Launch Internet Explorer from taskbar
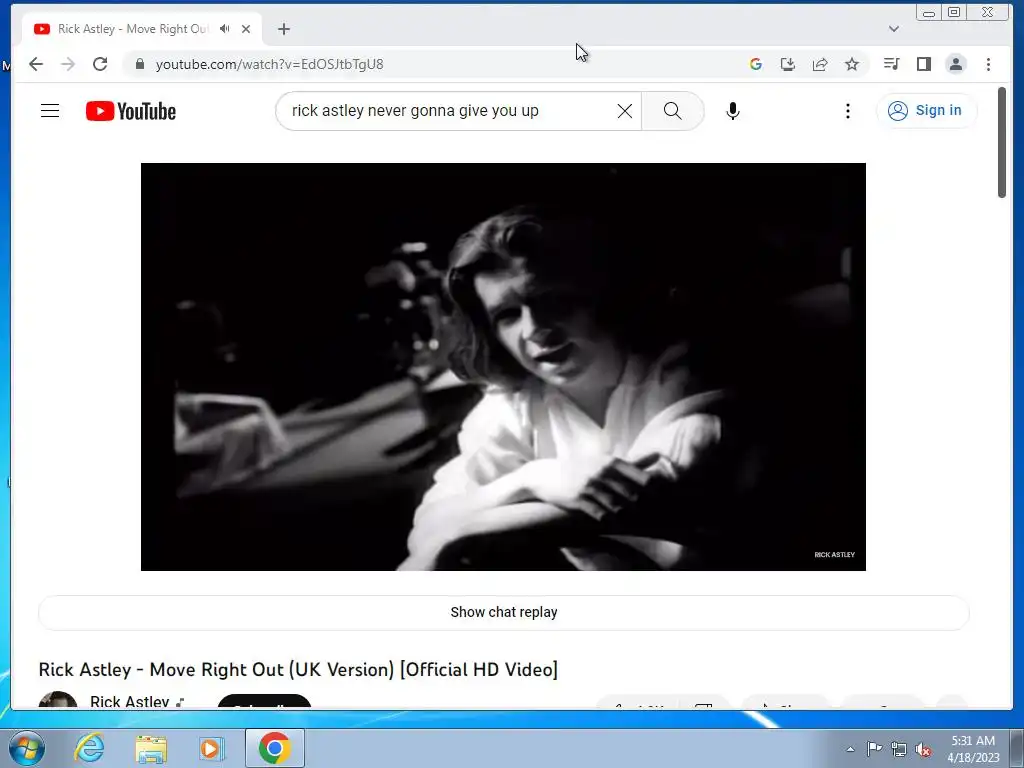1024x768 pixels. point(89,748)
